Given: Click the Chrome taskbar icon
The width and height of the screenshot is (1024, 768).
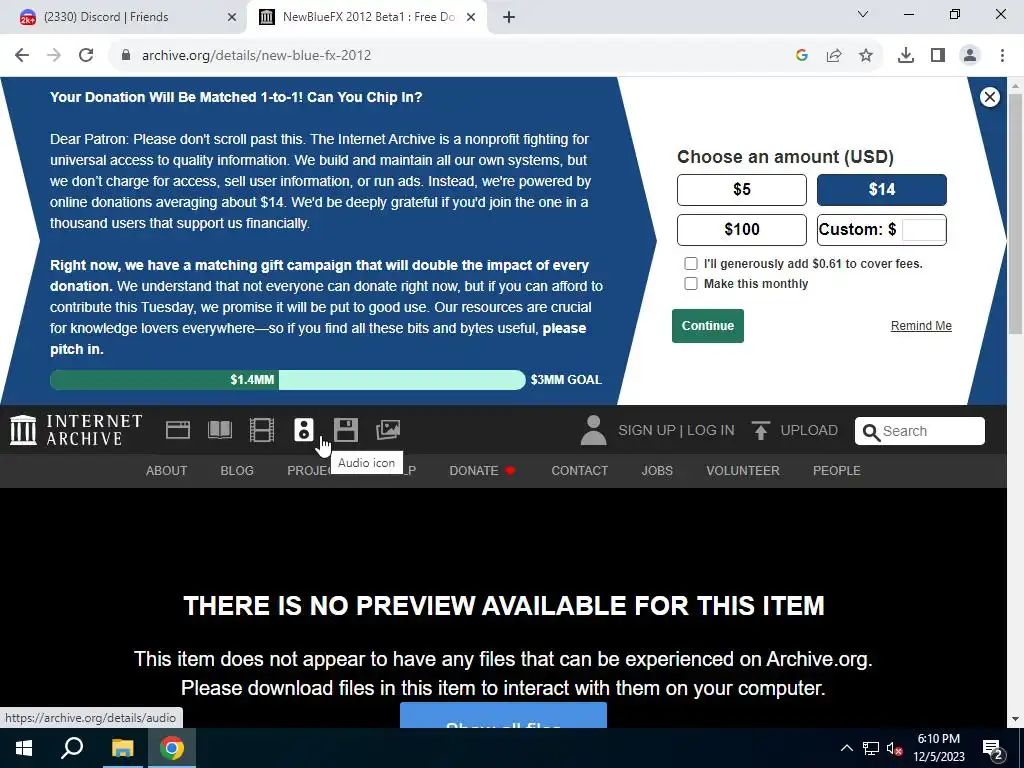Looking at the screenshot, I should point(172,748).
